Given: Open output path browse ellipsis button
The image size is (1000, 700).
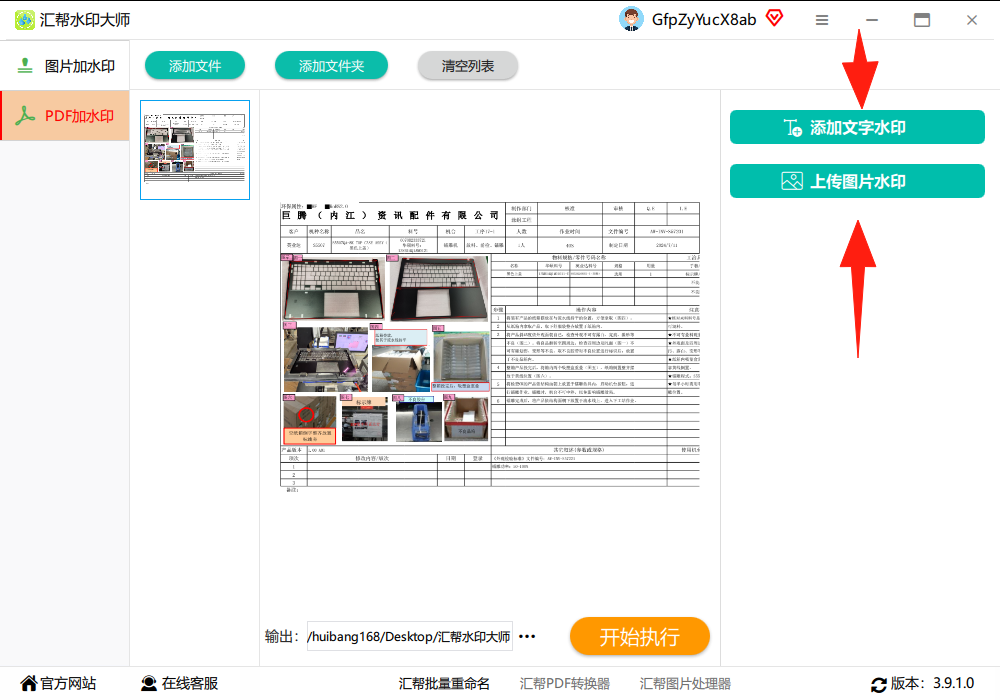Looking at the screenshot, I should click(x=527, y=636).
